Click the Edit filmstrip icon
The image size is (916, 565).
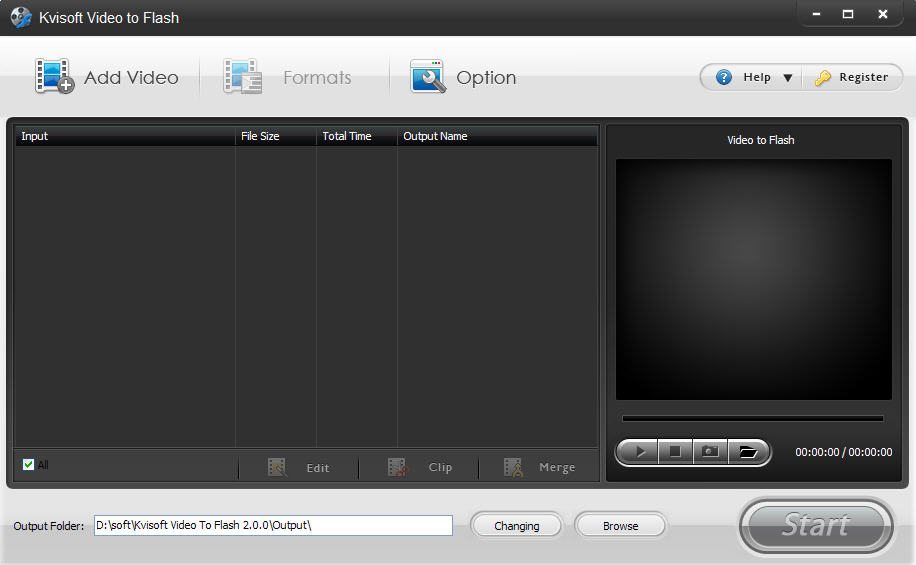277,467
